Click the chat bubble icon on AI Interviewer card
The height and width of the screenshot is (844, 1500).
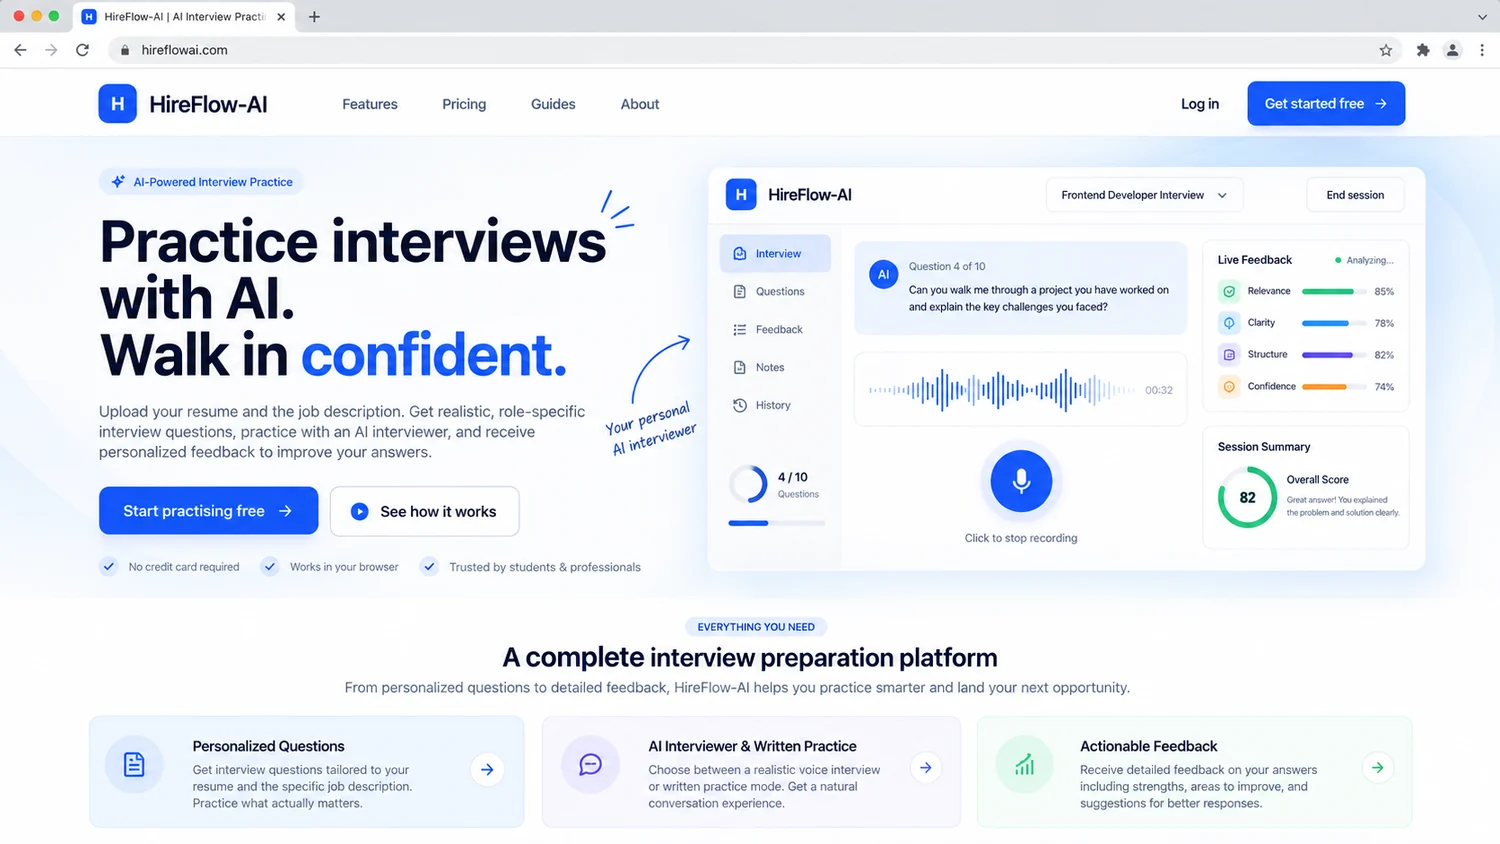coord(591,765)
